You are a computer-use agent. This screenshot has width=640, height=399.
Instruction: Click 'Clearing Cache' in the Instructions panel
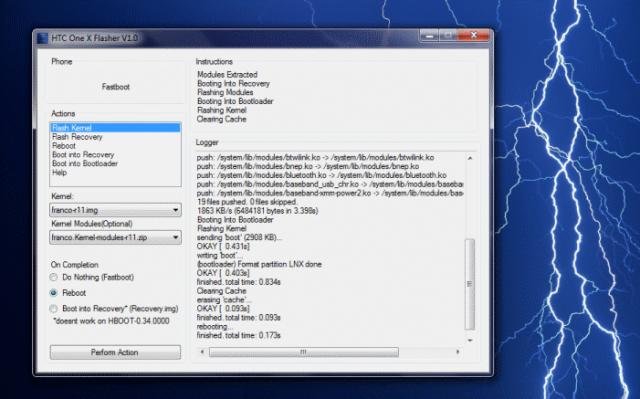(x=222, y=120)
